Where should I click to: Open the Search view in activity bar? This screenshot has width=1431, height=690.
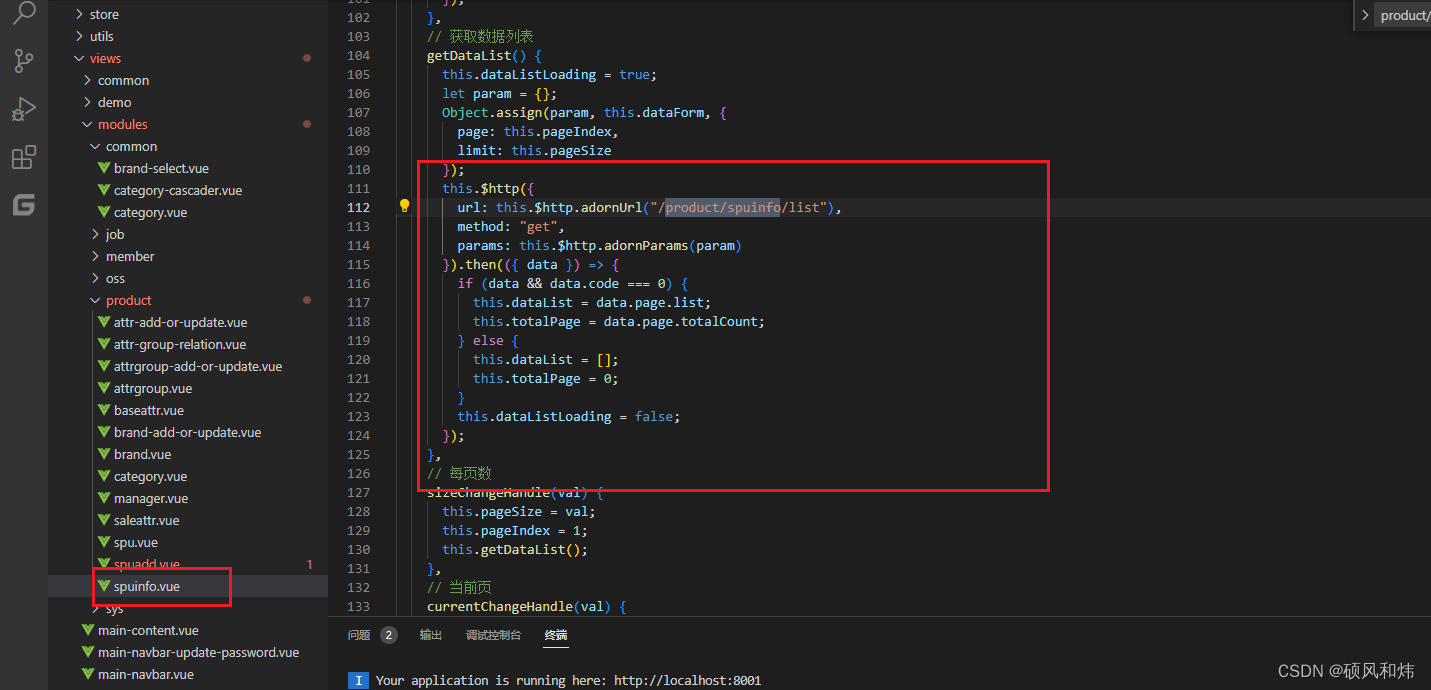click(23, 13)
